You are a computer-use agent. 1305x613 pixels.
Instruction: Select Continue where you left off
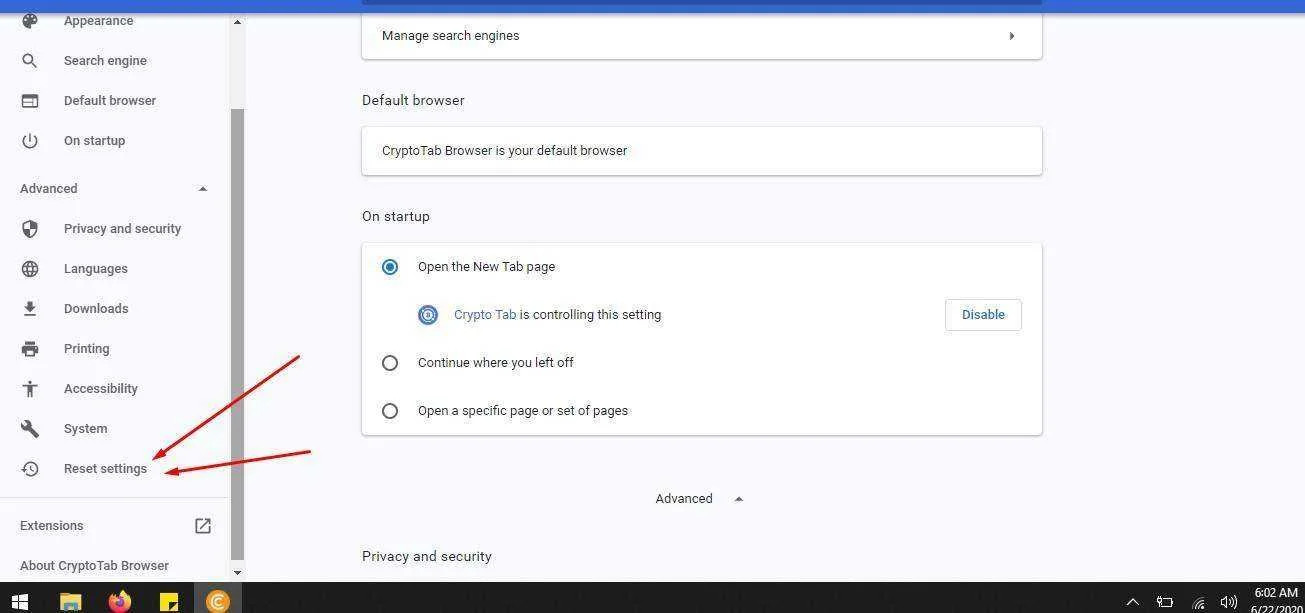pyautogui.click(x=390, y=363)
